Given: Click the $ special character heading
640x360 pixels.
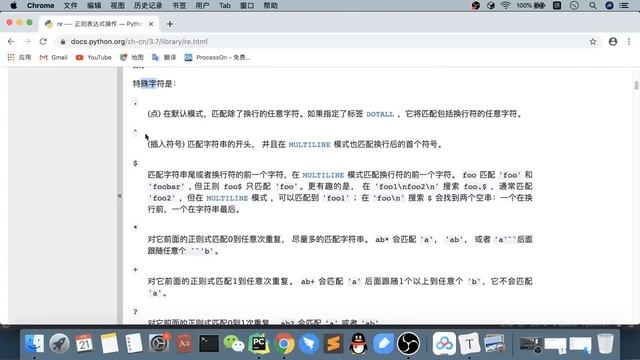Looking at the screenshot, I should tap(136, 163).
